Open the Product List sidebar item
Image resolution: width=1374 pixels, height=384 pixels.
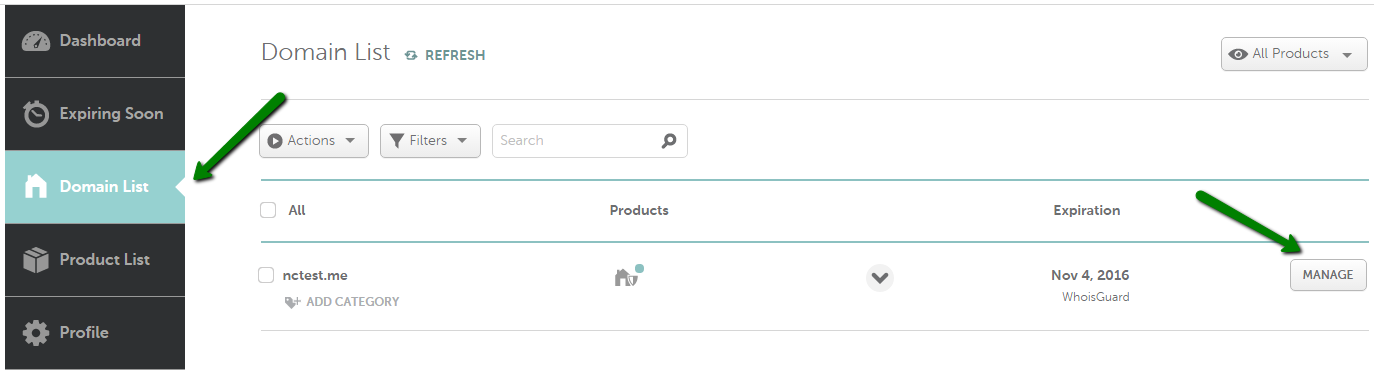(x=95, y=260)
